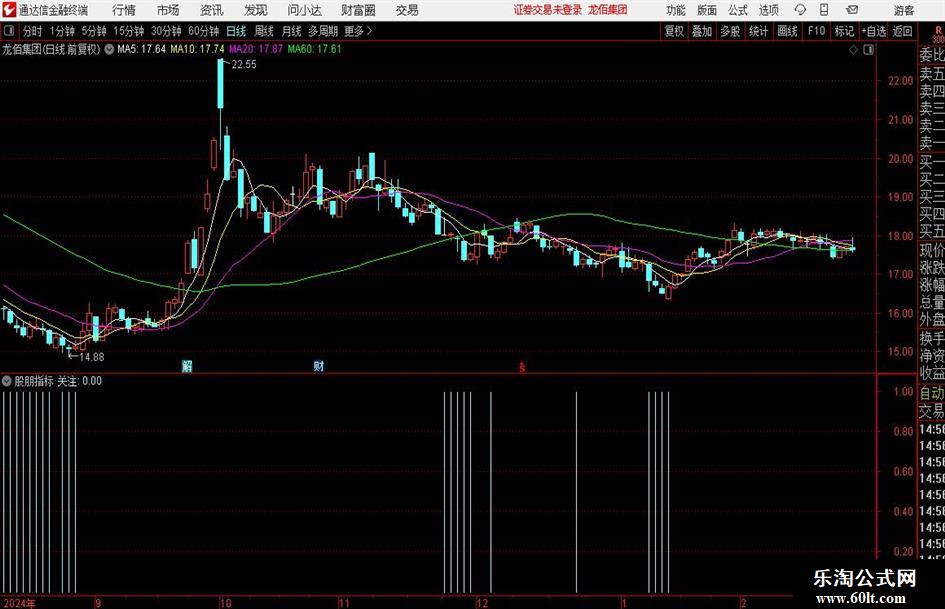Expand the 更多 periods list
945x609 pixels.
point(359,31)
